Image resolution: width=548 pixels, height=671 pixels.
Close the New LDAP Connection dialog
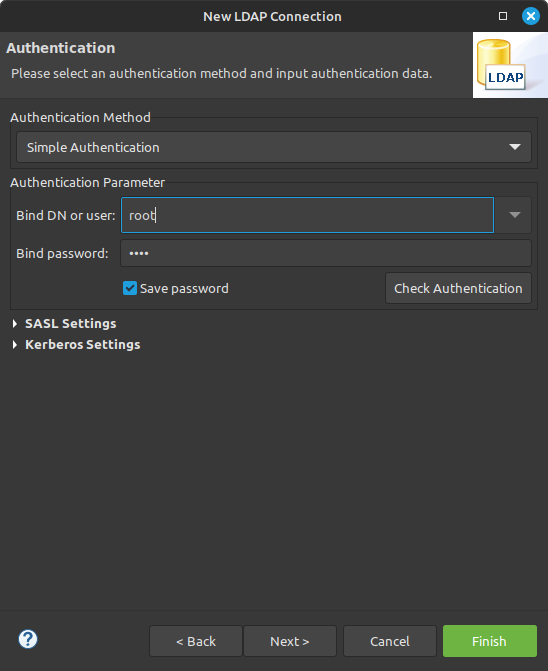530,16
